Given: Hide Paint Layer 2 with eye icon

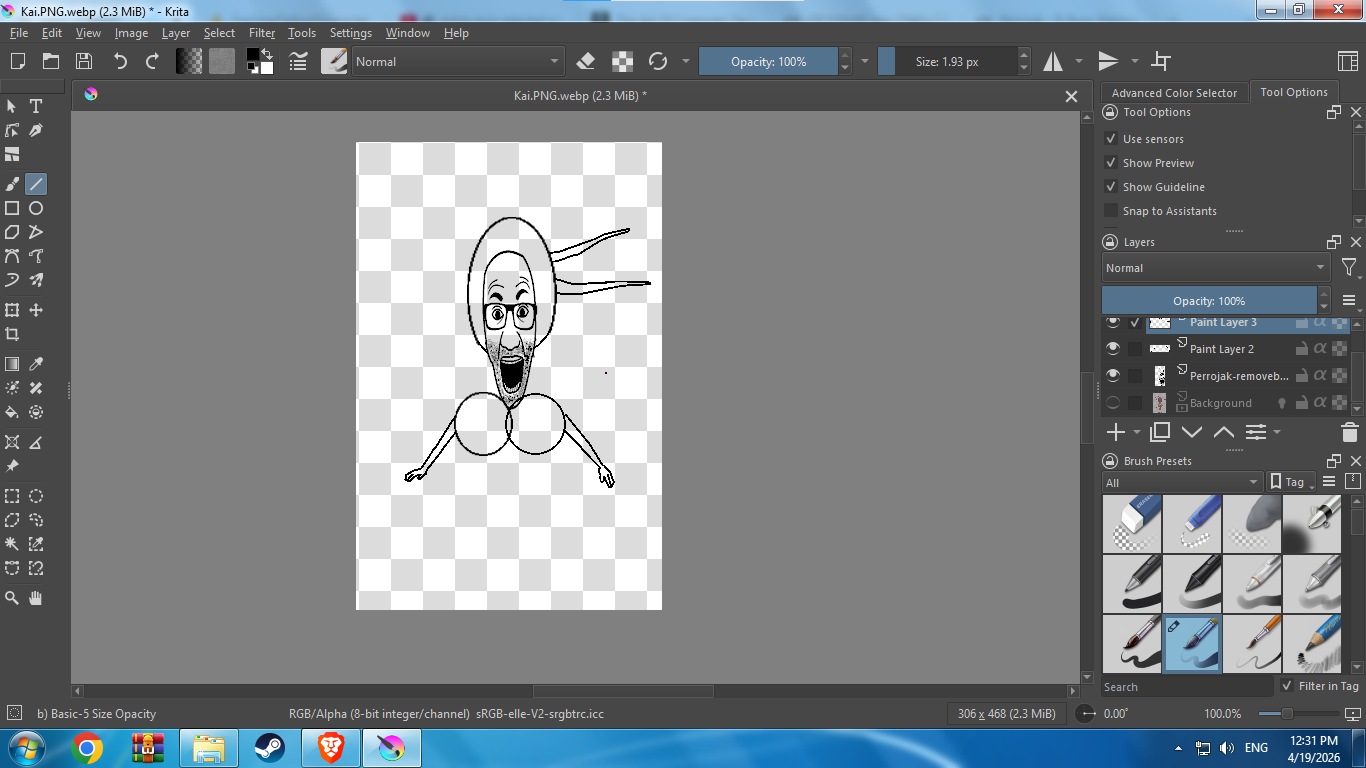Looking at the screenshot, I should point(1113,349).
